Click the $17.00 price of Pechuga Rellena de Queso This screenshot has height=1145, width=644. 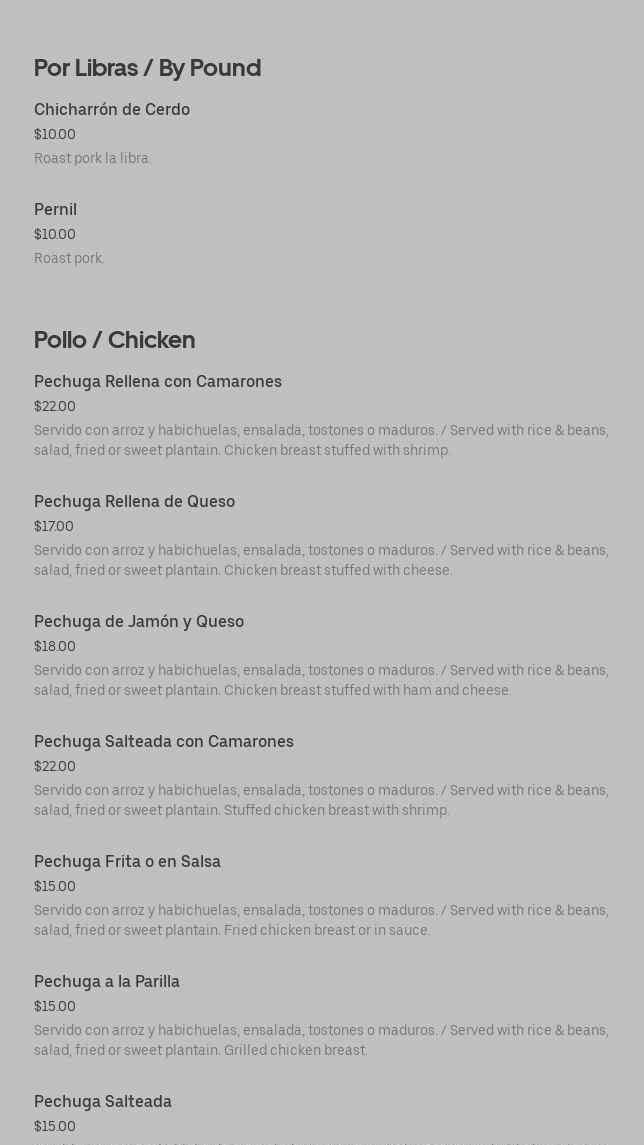[x=54, y=527]
